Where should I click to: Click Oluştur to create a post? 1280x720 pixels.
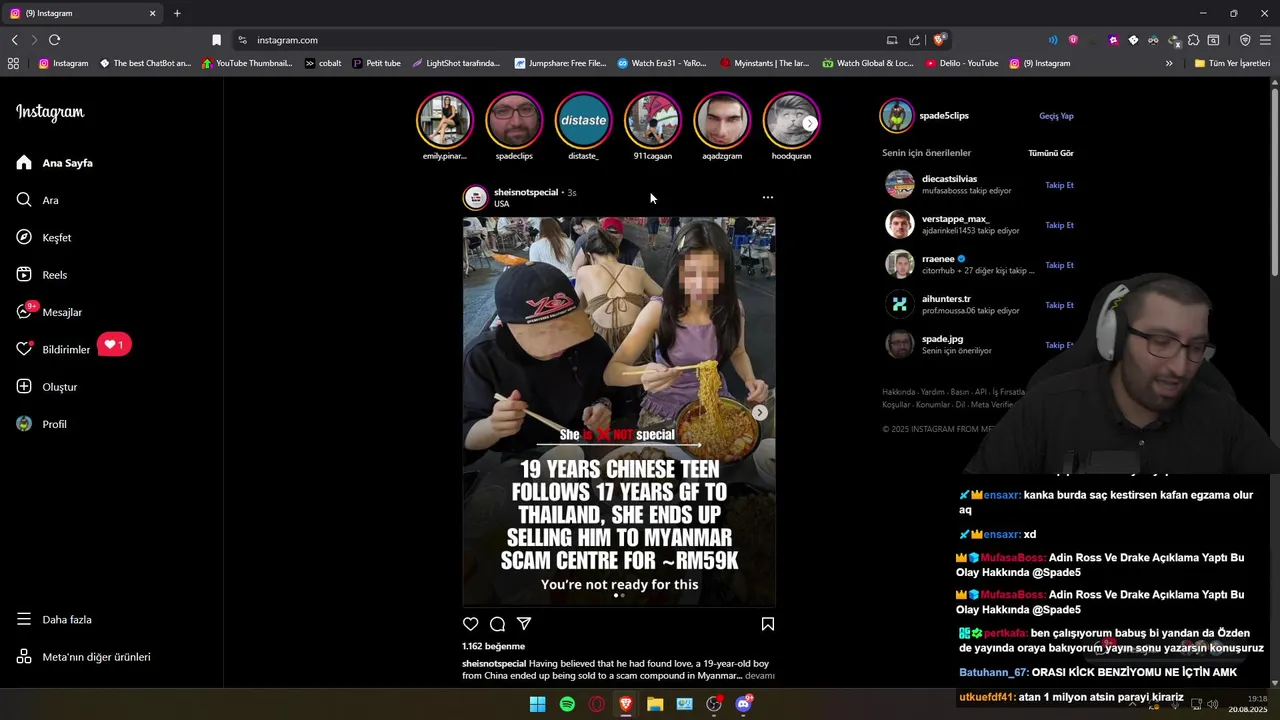(47, 387)
